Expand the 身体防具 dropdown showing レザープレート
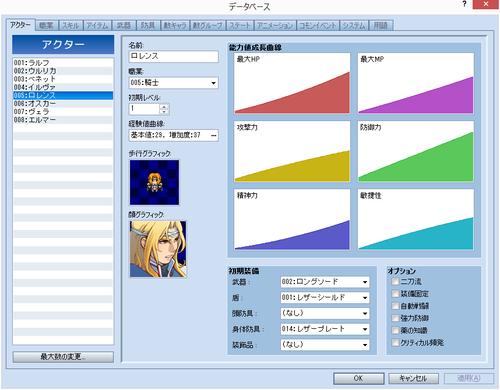This screenshot has height=390, width=500. coord(325,329)
